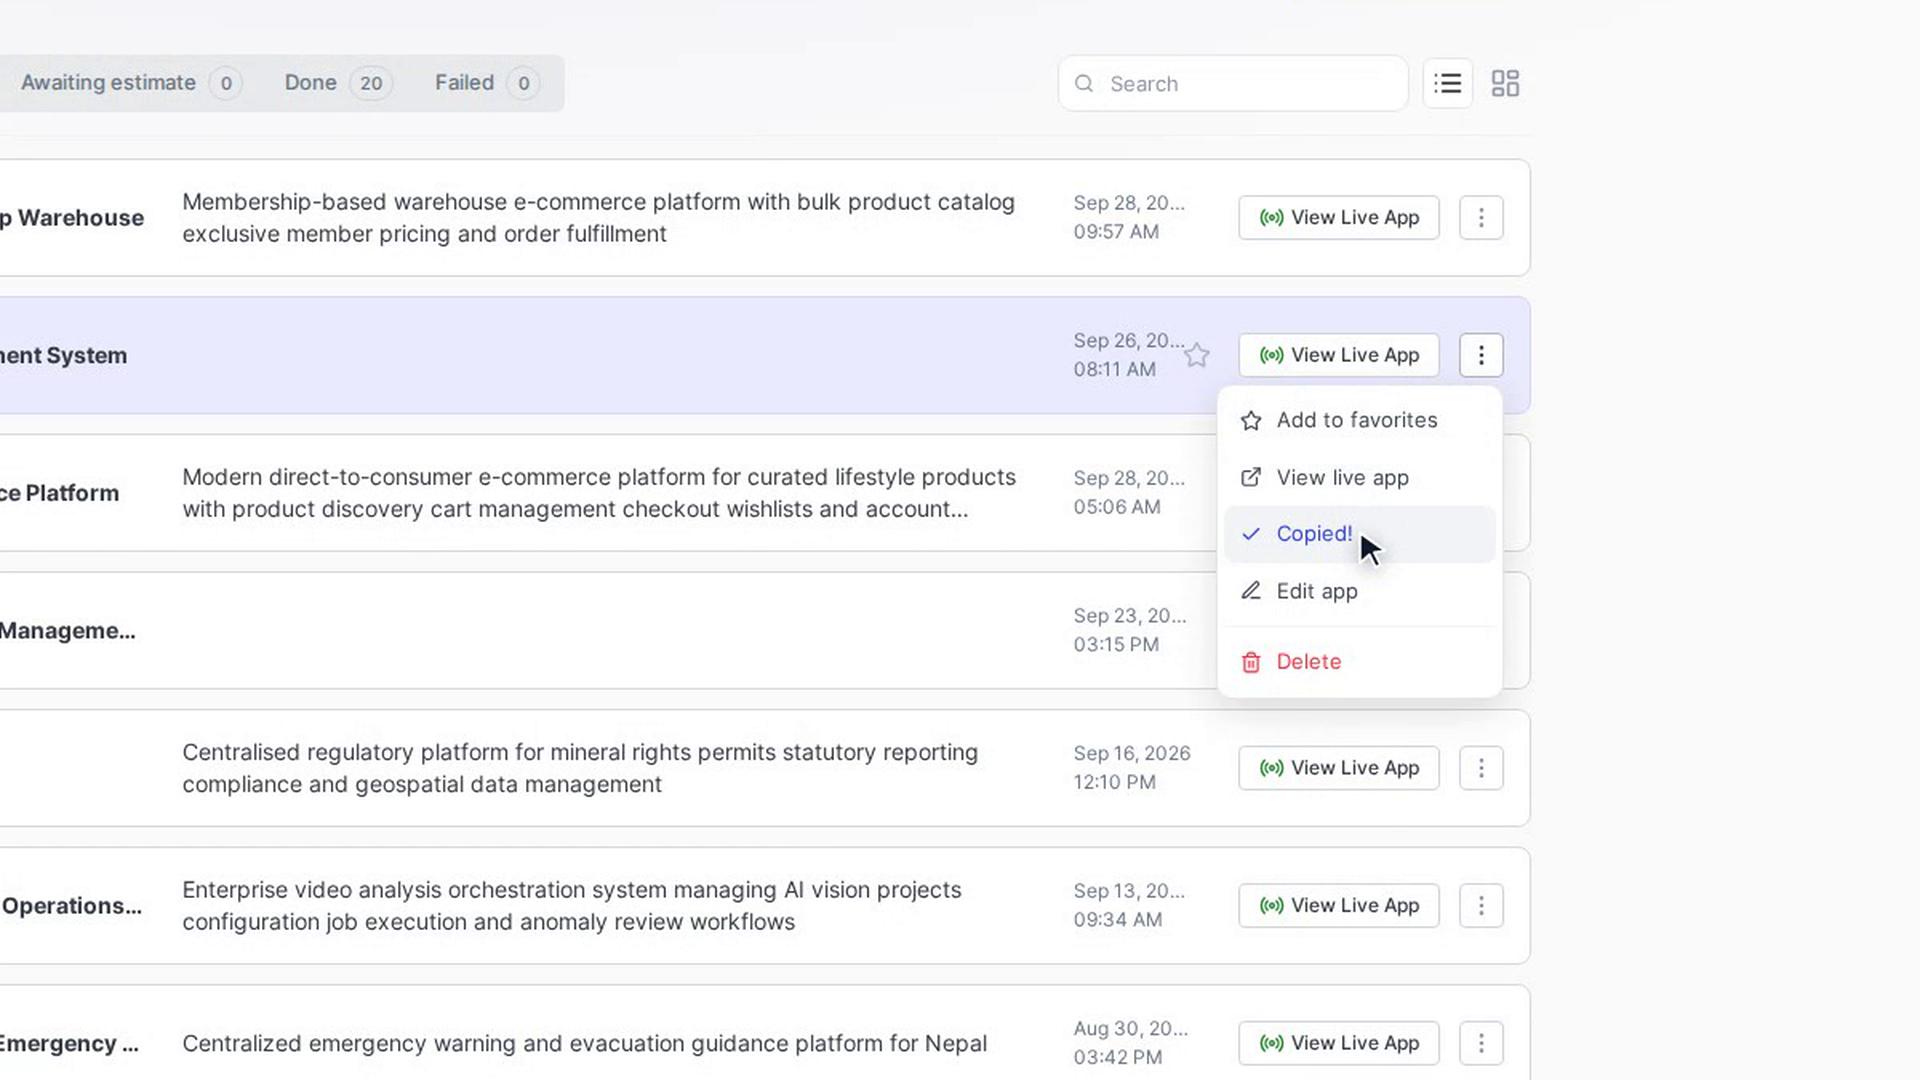
Task: Click the 'Emergency ...' app title
Action: click(x=69, y=1044)
